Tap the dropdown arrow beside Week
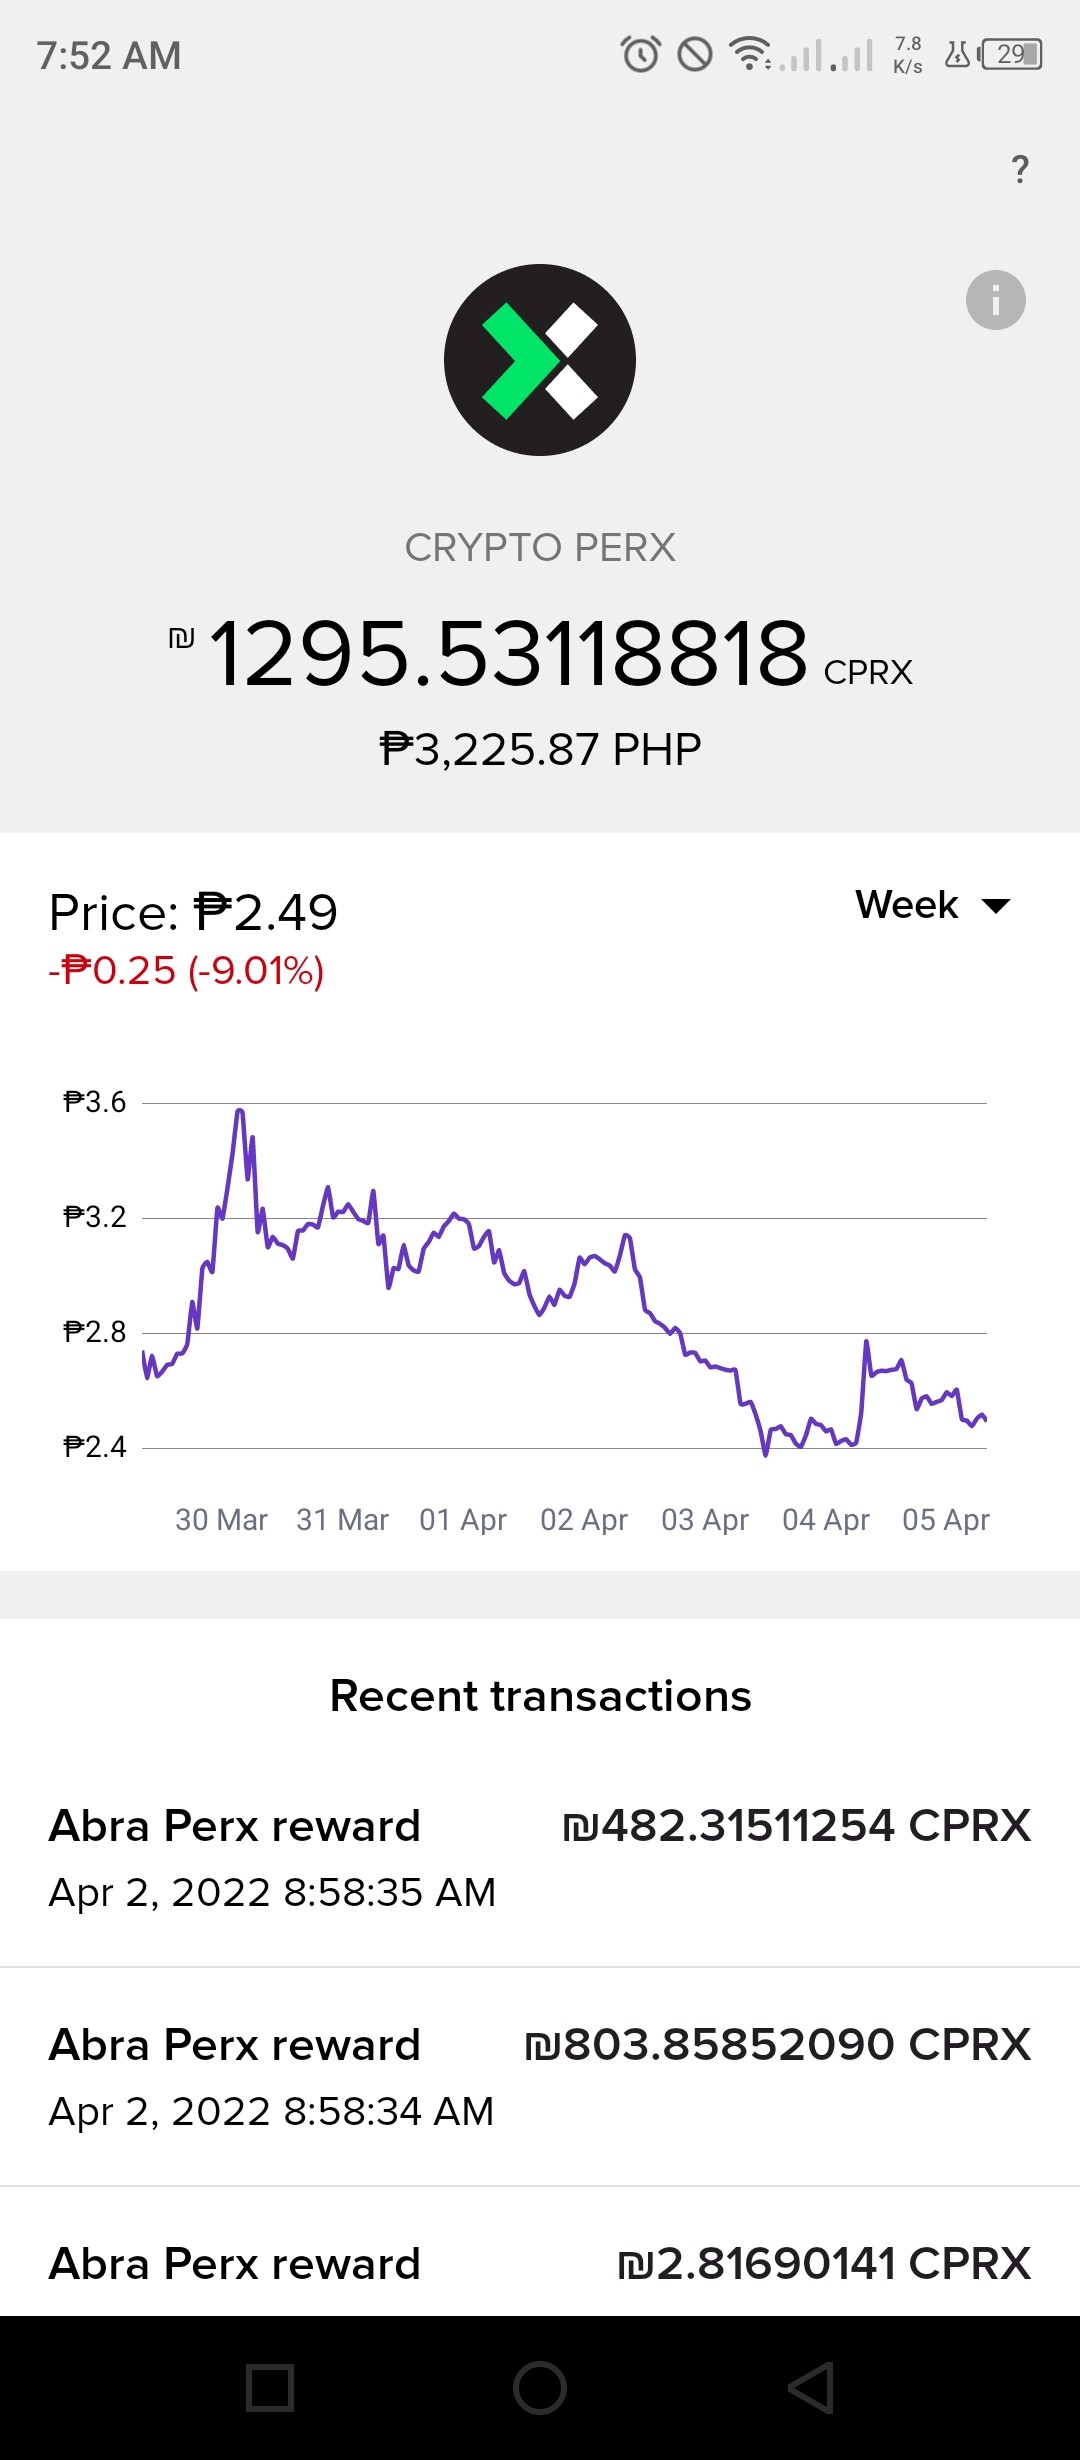 pyautogui.click(x=996, y=906)
